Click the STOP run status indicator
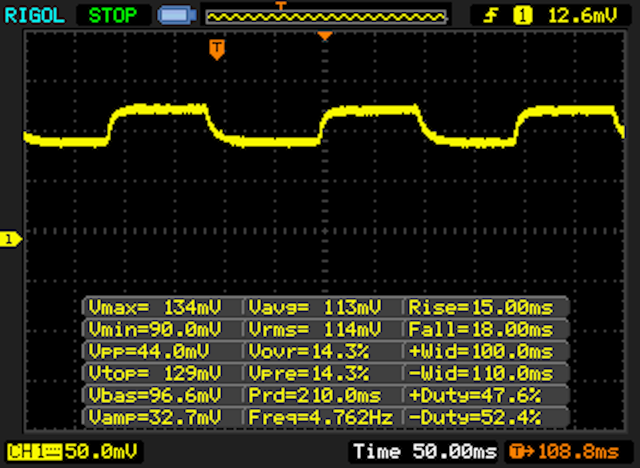Viewport: 640px width, 468px height. 113,16
